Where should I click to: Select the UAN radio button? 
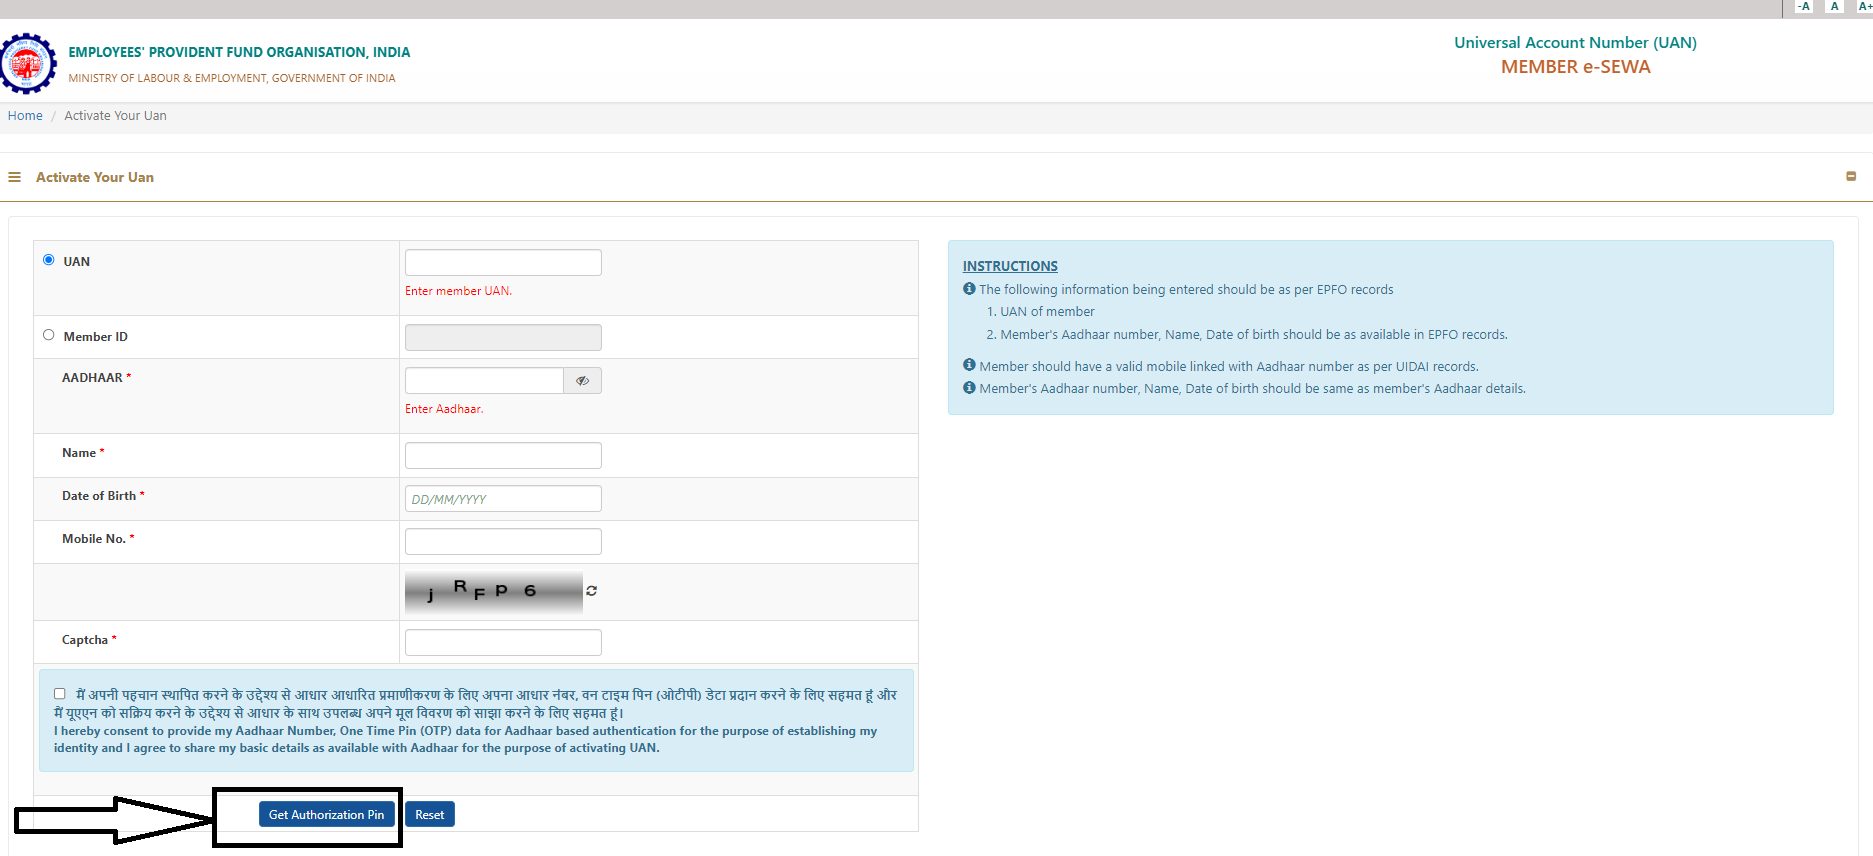(49, 260)
